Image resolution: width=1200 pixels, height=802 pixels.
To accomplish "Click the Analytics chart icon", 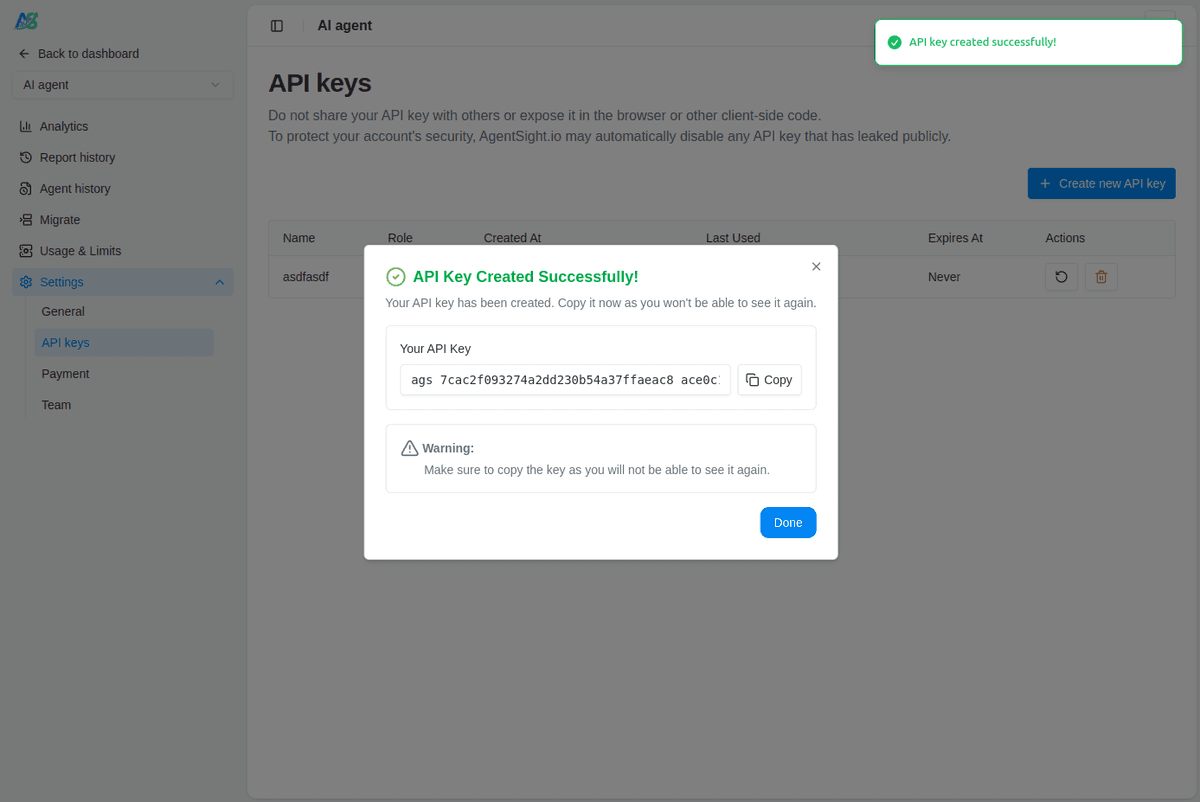I will click(x=26, y=127).
